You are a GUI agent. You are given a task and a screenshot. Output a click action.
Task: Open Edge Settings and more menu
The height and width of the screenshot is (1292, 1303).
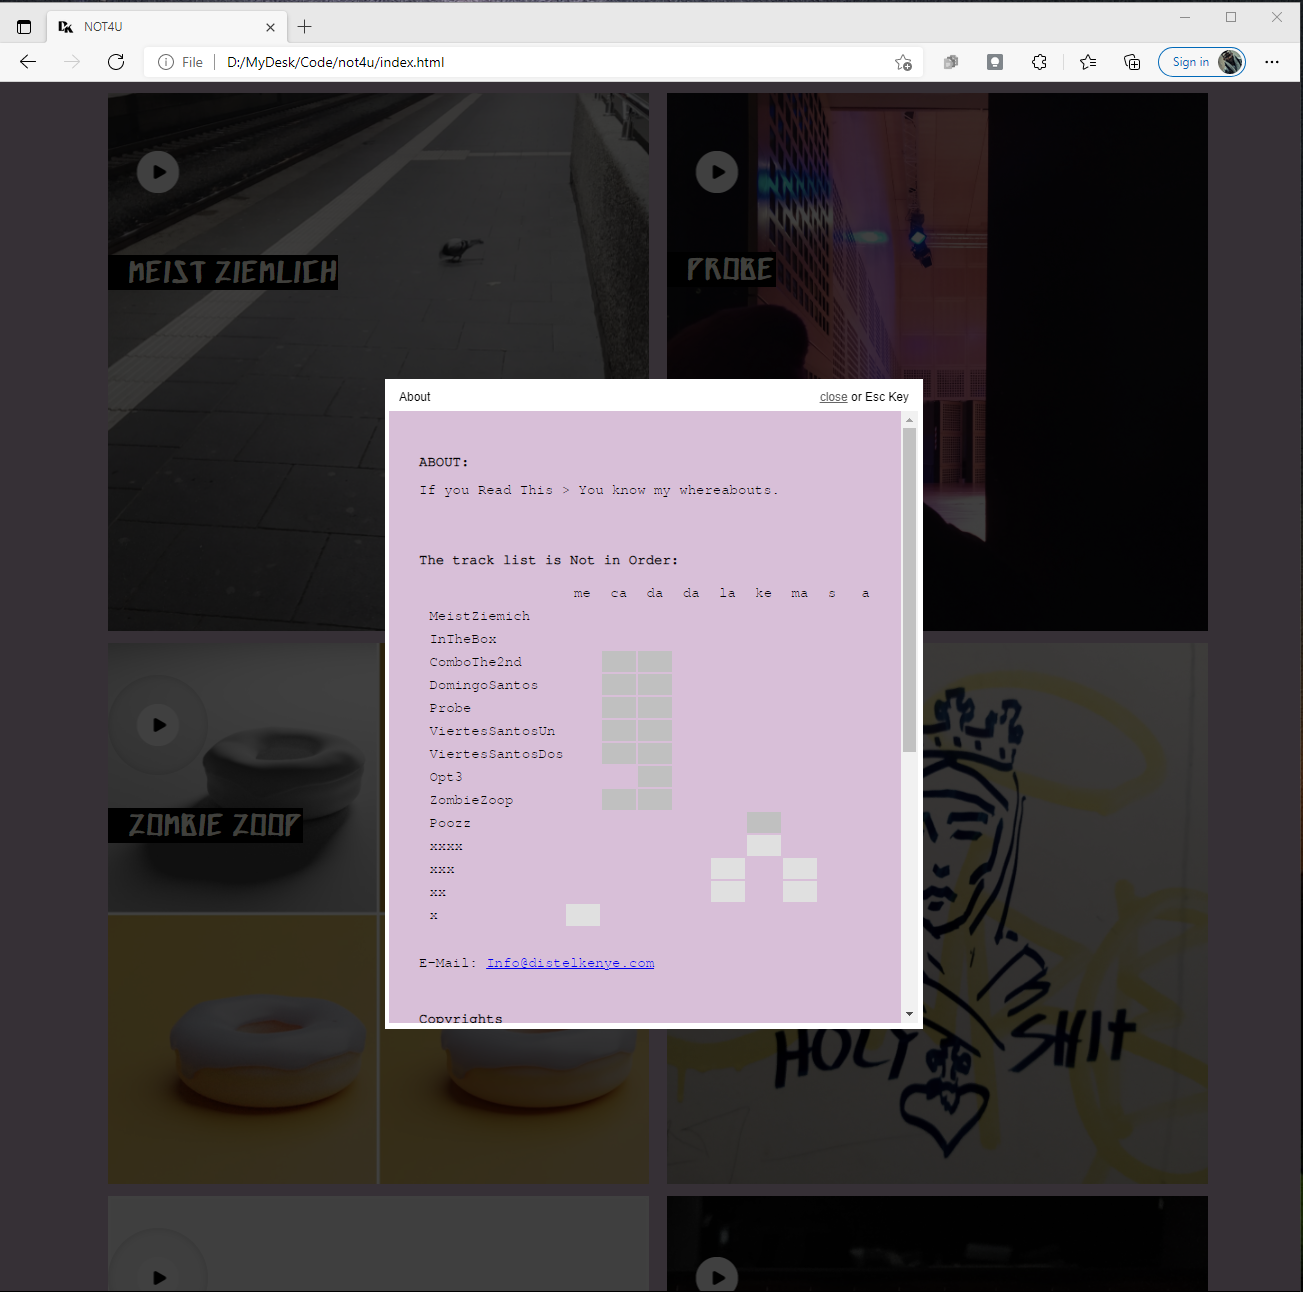point(1272,62)
